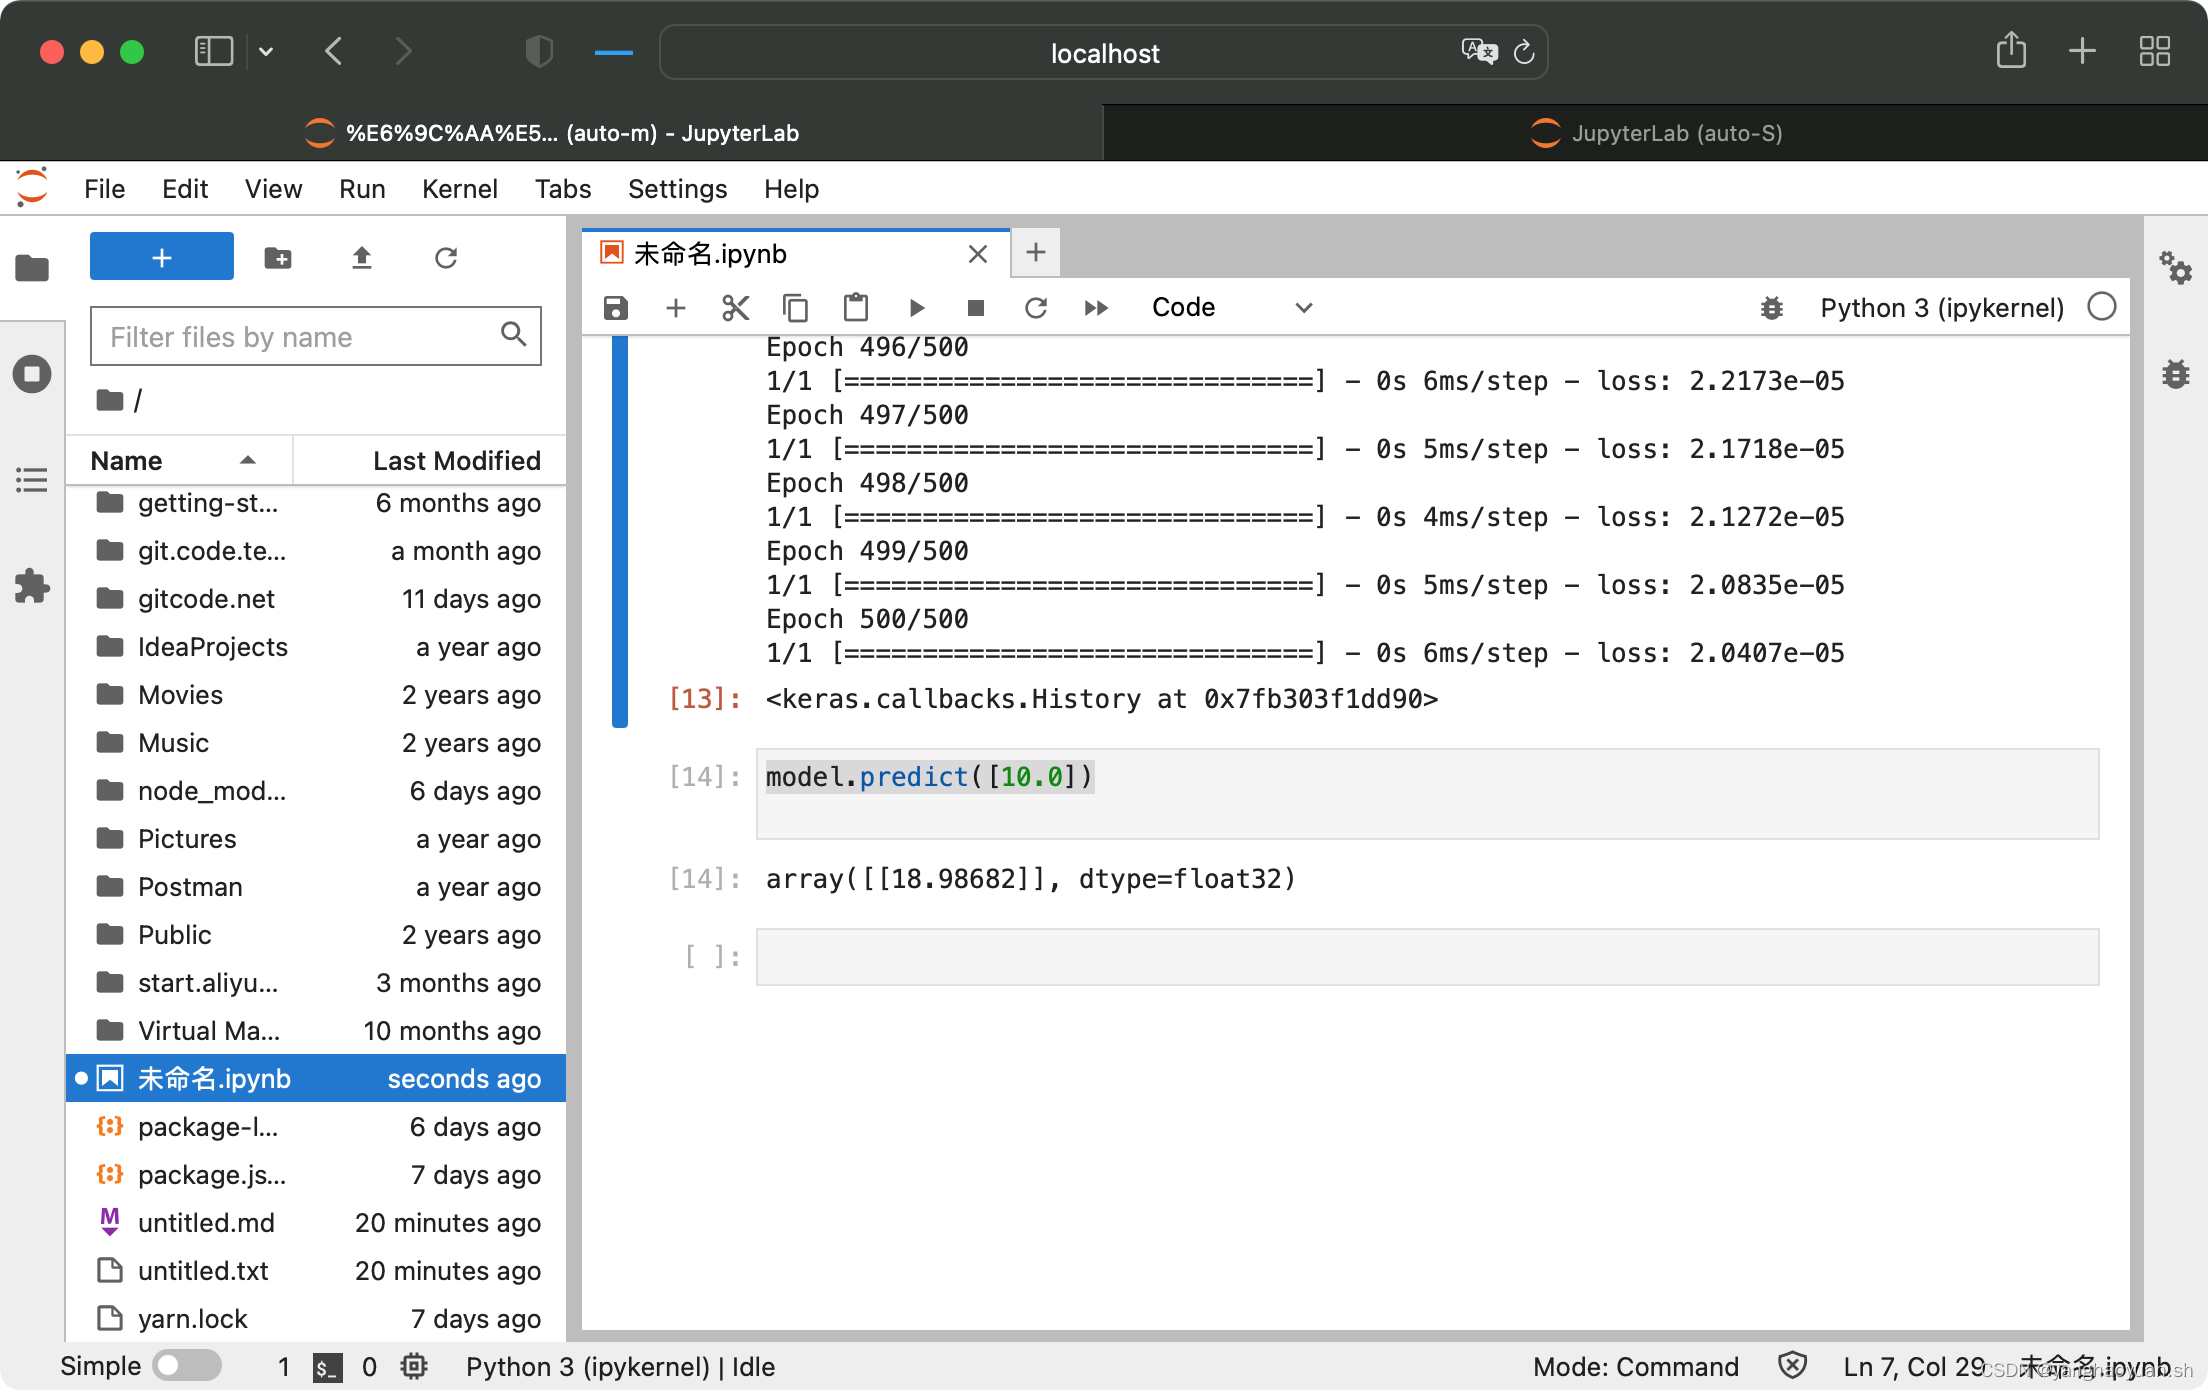The width and height of the screenshot is (2208, 1390).
Task: Open table of contents sidebar
Action: click(32, 480)
